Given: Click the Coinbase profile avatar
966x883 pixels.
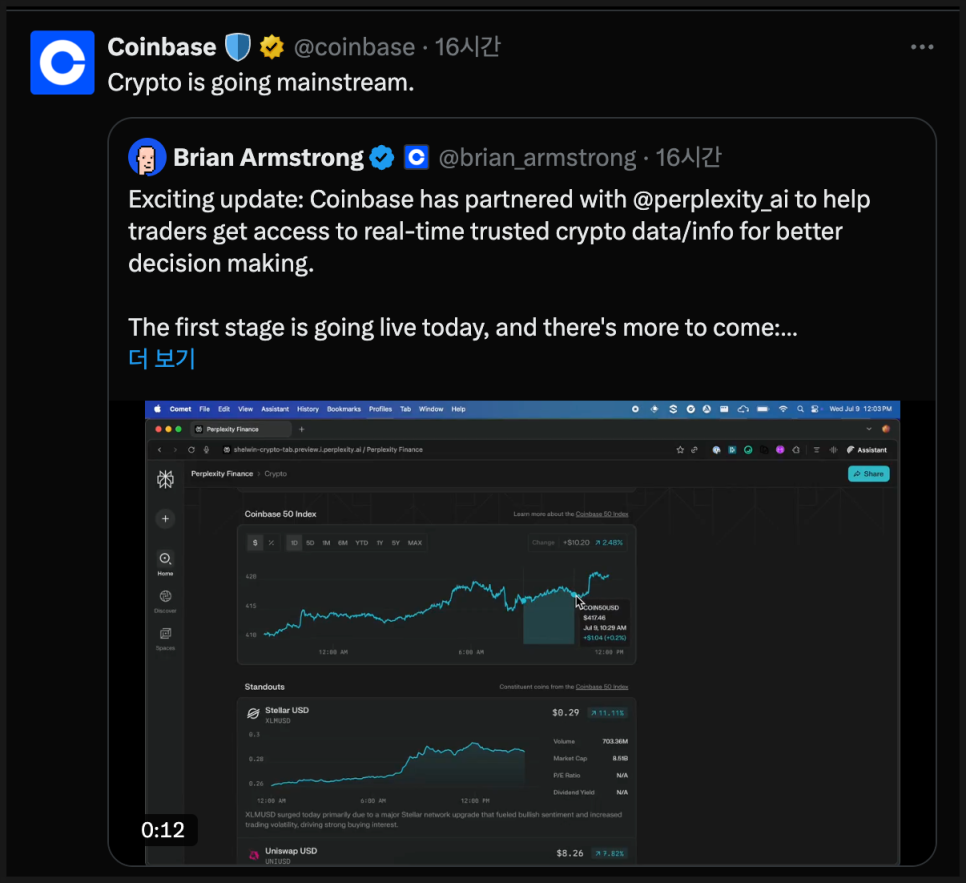Looking at the screenshot, I should [x=62, y=62].
